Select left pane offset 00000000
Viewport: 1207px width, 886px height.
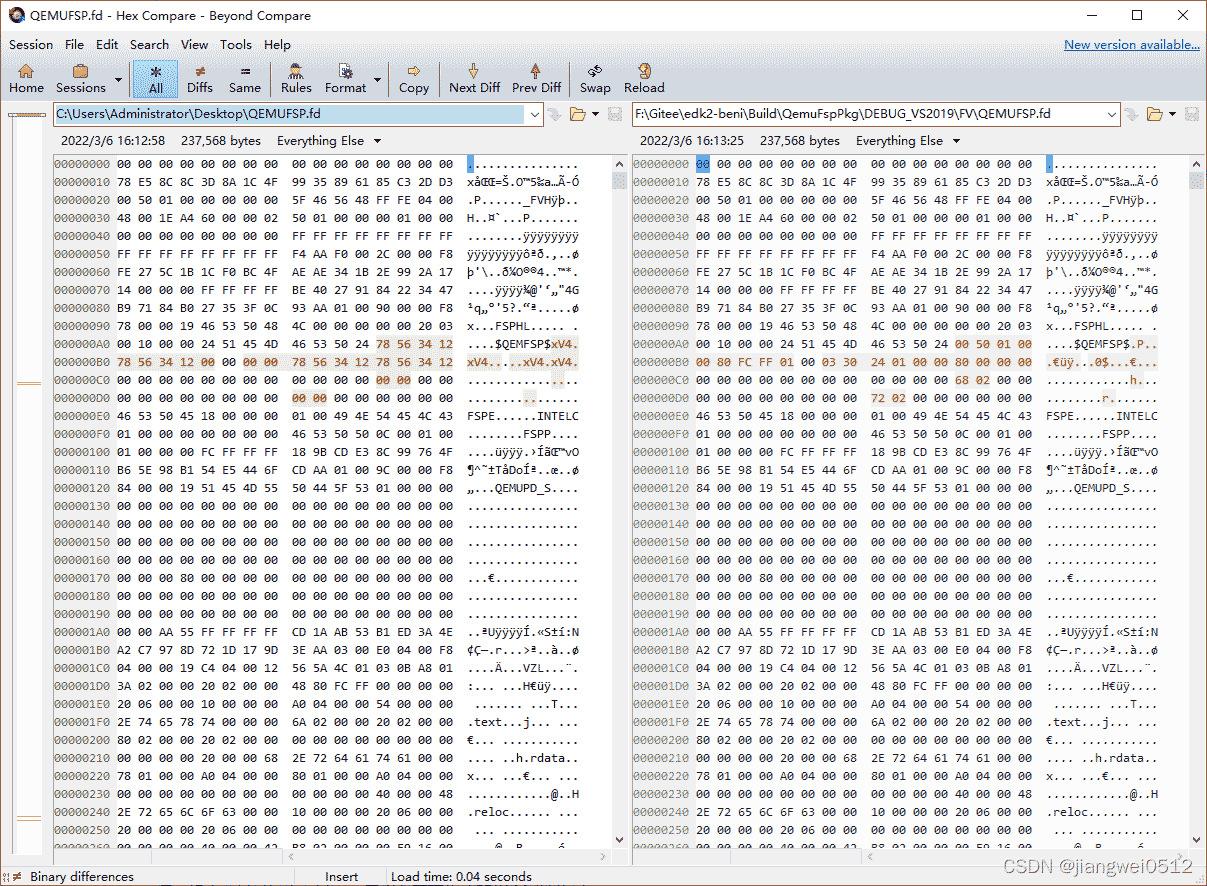click(x=83, y=164)
